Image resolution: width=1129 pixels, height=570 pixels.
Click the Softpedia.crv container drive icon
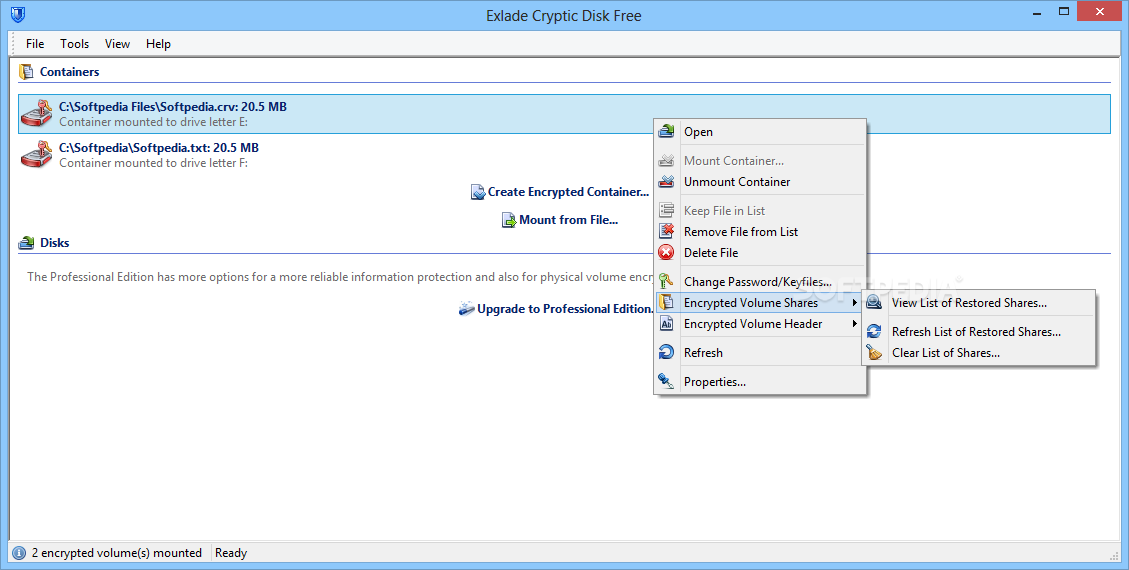point(37,114)
